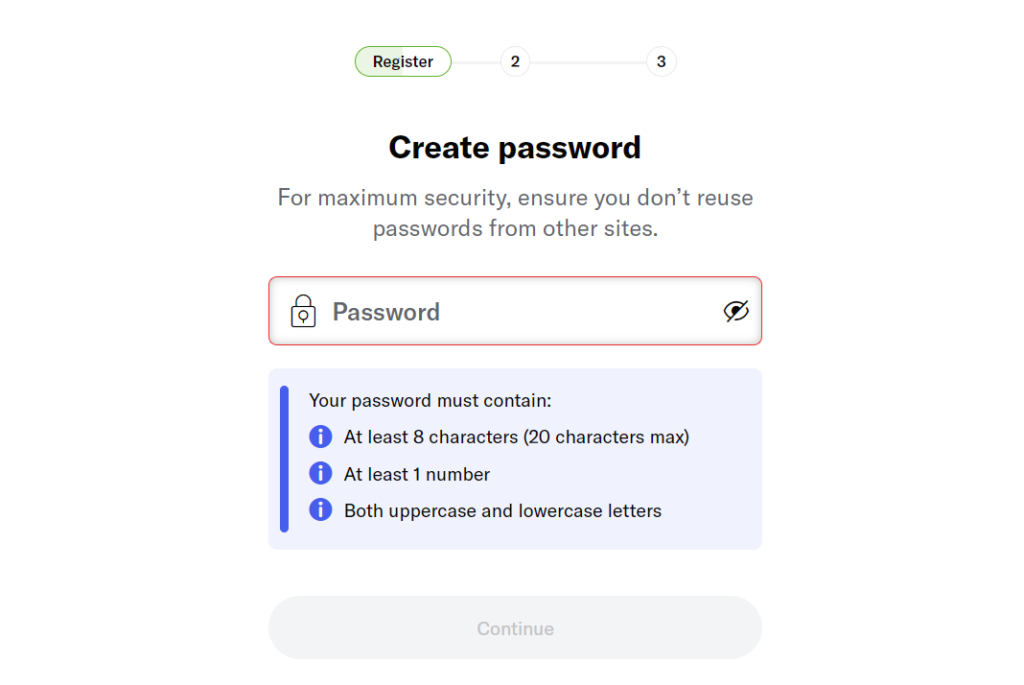Click the 'At least 1 number' requirement text
The image size is (1024, 685).
[x=417, y=474]
